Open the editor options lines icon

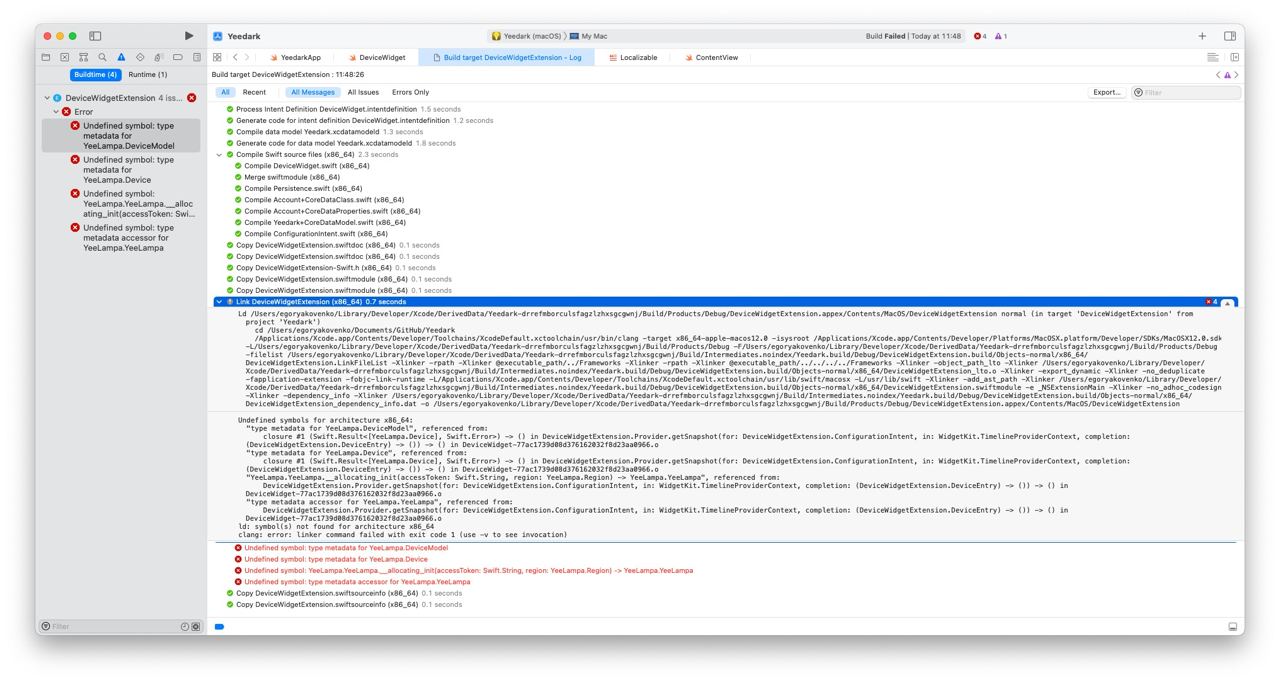(1213, 57)
